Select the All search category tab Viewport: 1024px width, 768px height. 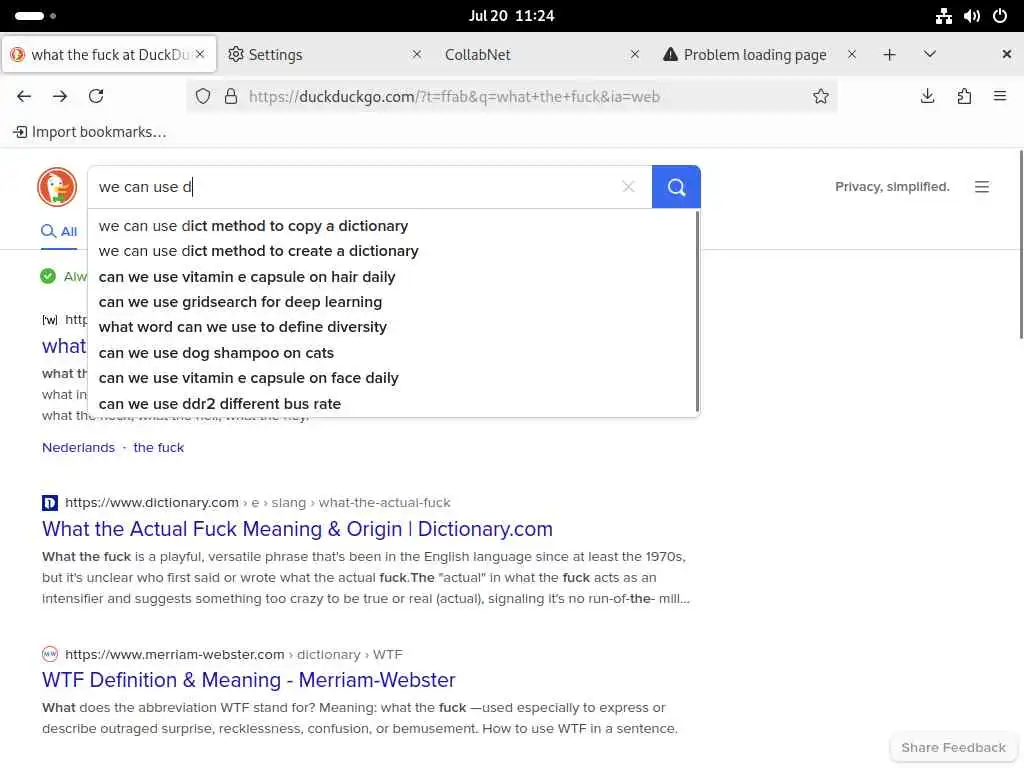(x=59, y=231)
